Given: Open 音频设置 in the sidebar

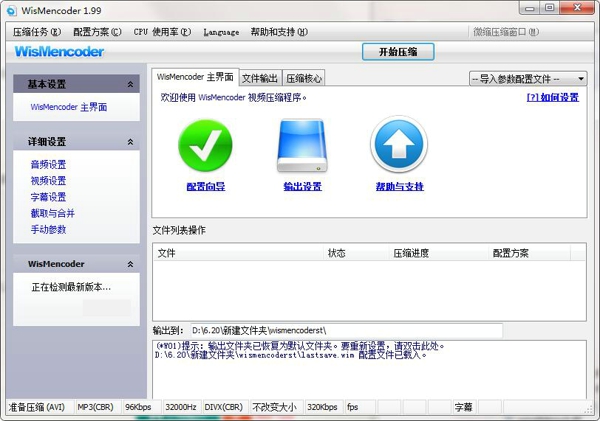Looking at the screenshot, I should [49, 165].
